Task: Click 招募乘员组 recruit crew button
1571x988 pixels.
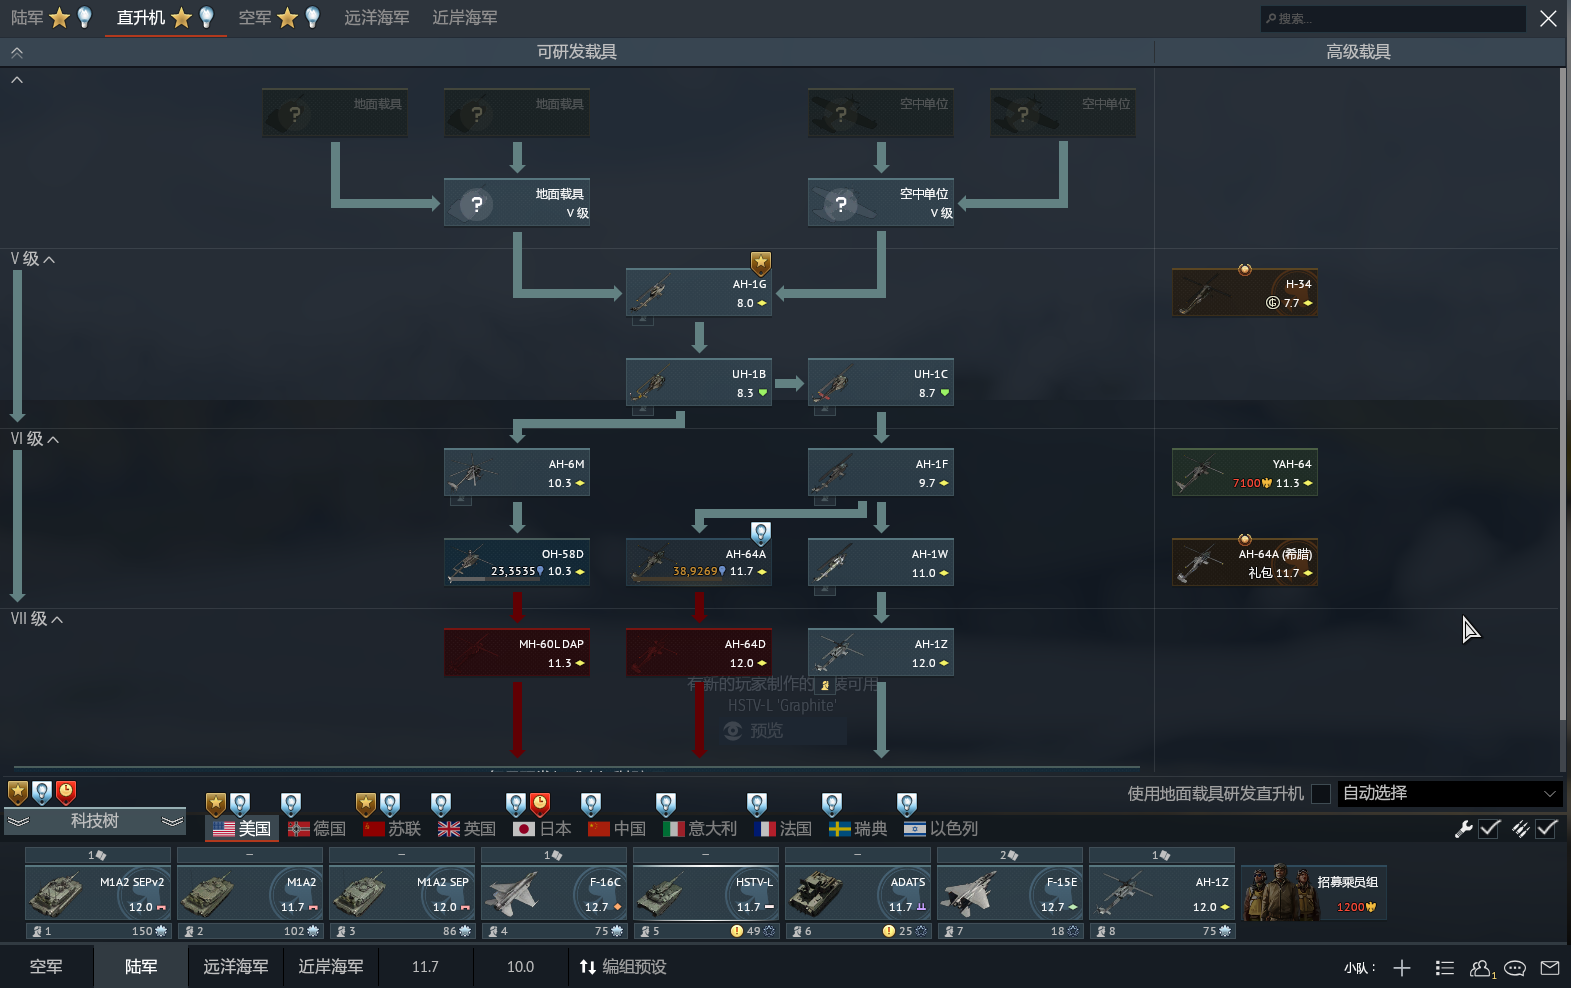Action: 1314,894
